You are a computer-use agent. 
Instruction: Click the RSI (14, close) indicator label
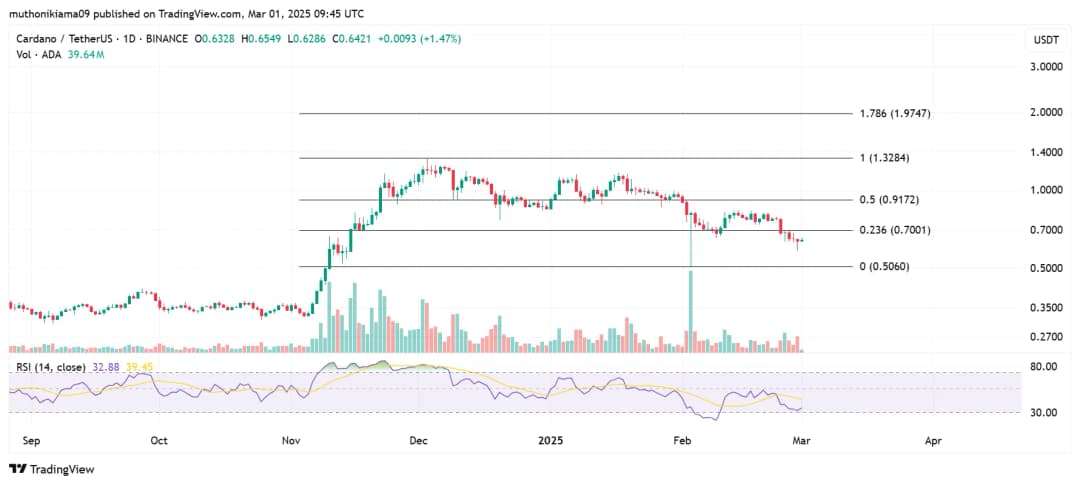tap(49, 367)
